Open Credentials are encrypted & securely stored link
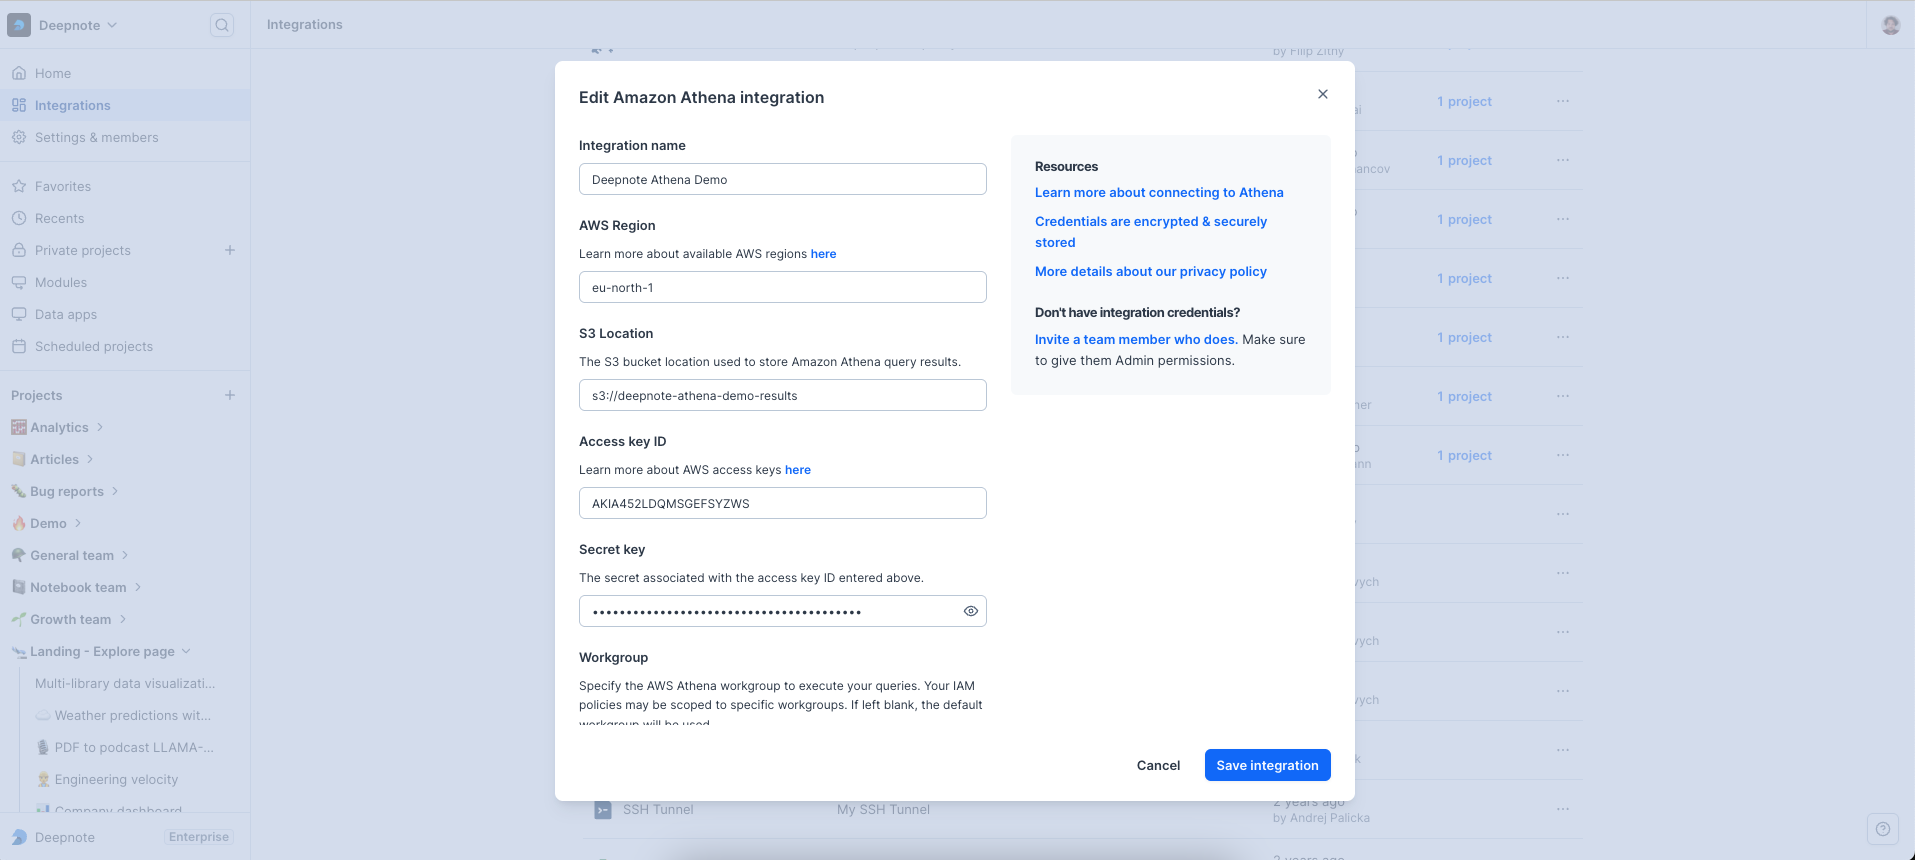 click(x=1151, y=232)
